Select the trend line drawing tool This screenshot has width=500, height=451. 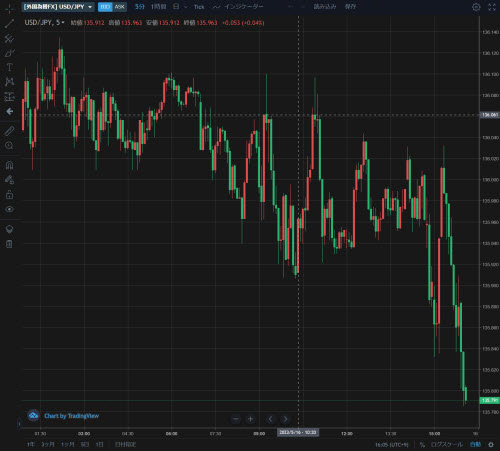tap(9, 23)
